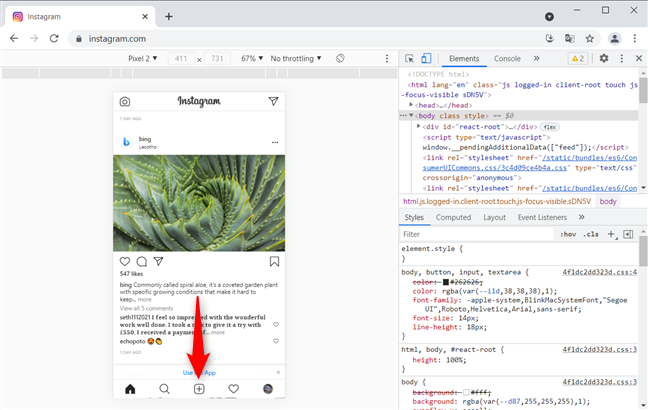
Task: Click the styles Filter input field
Action: tap(470, 234)
